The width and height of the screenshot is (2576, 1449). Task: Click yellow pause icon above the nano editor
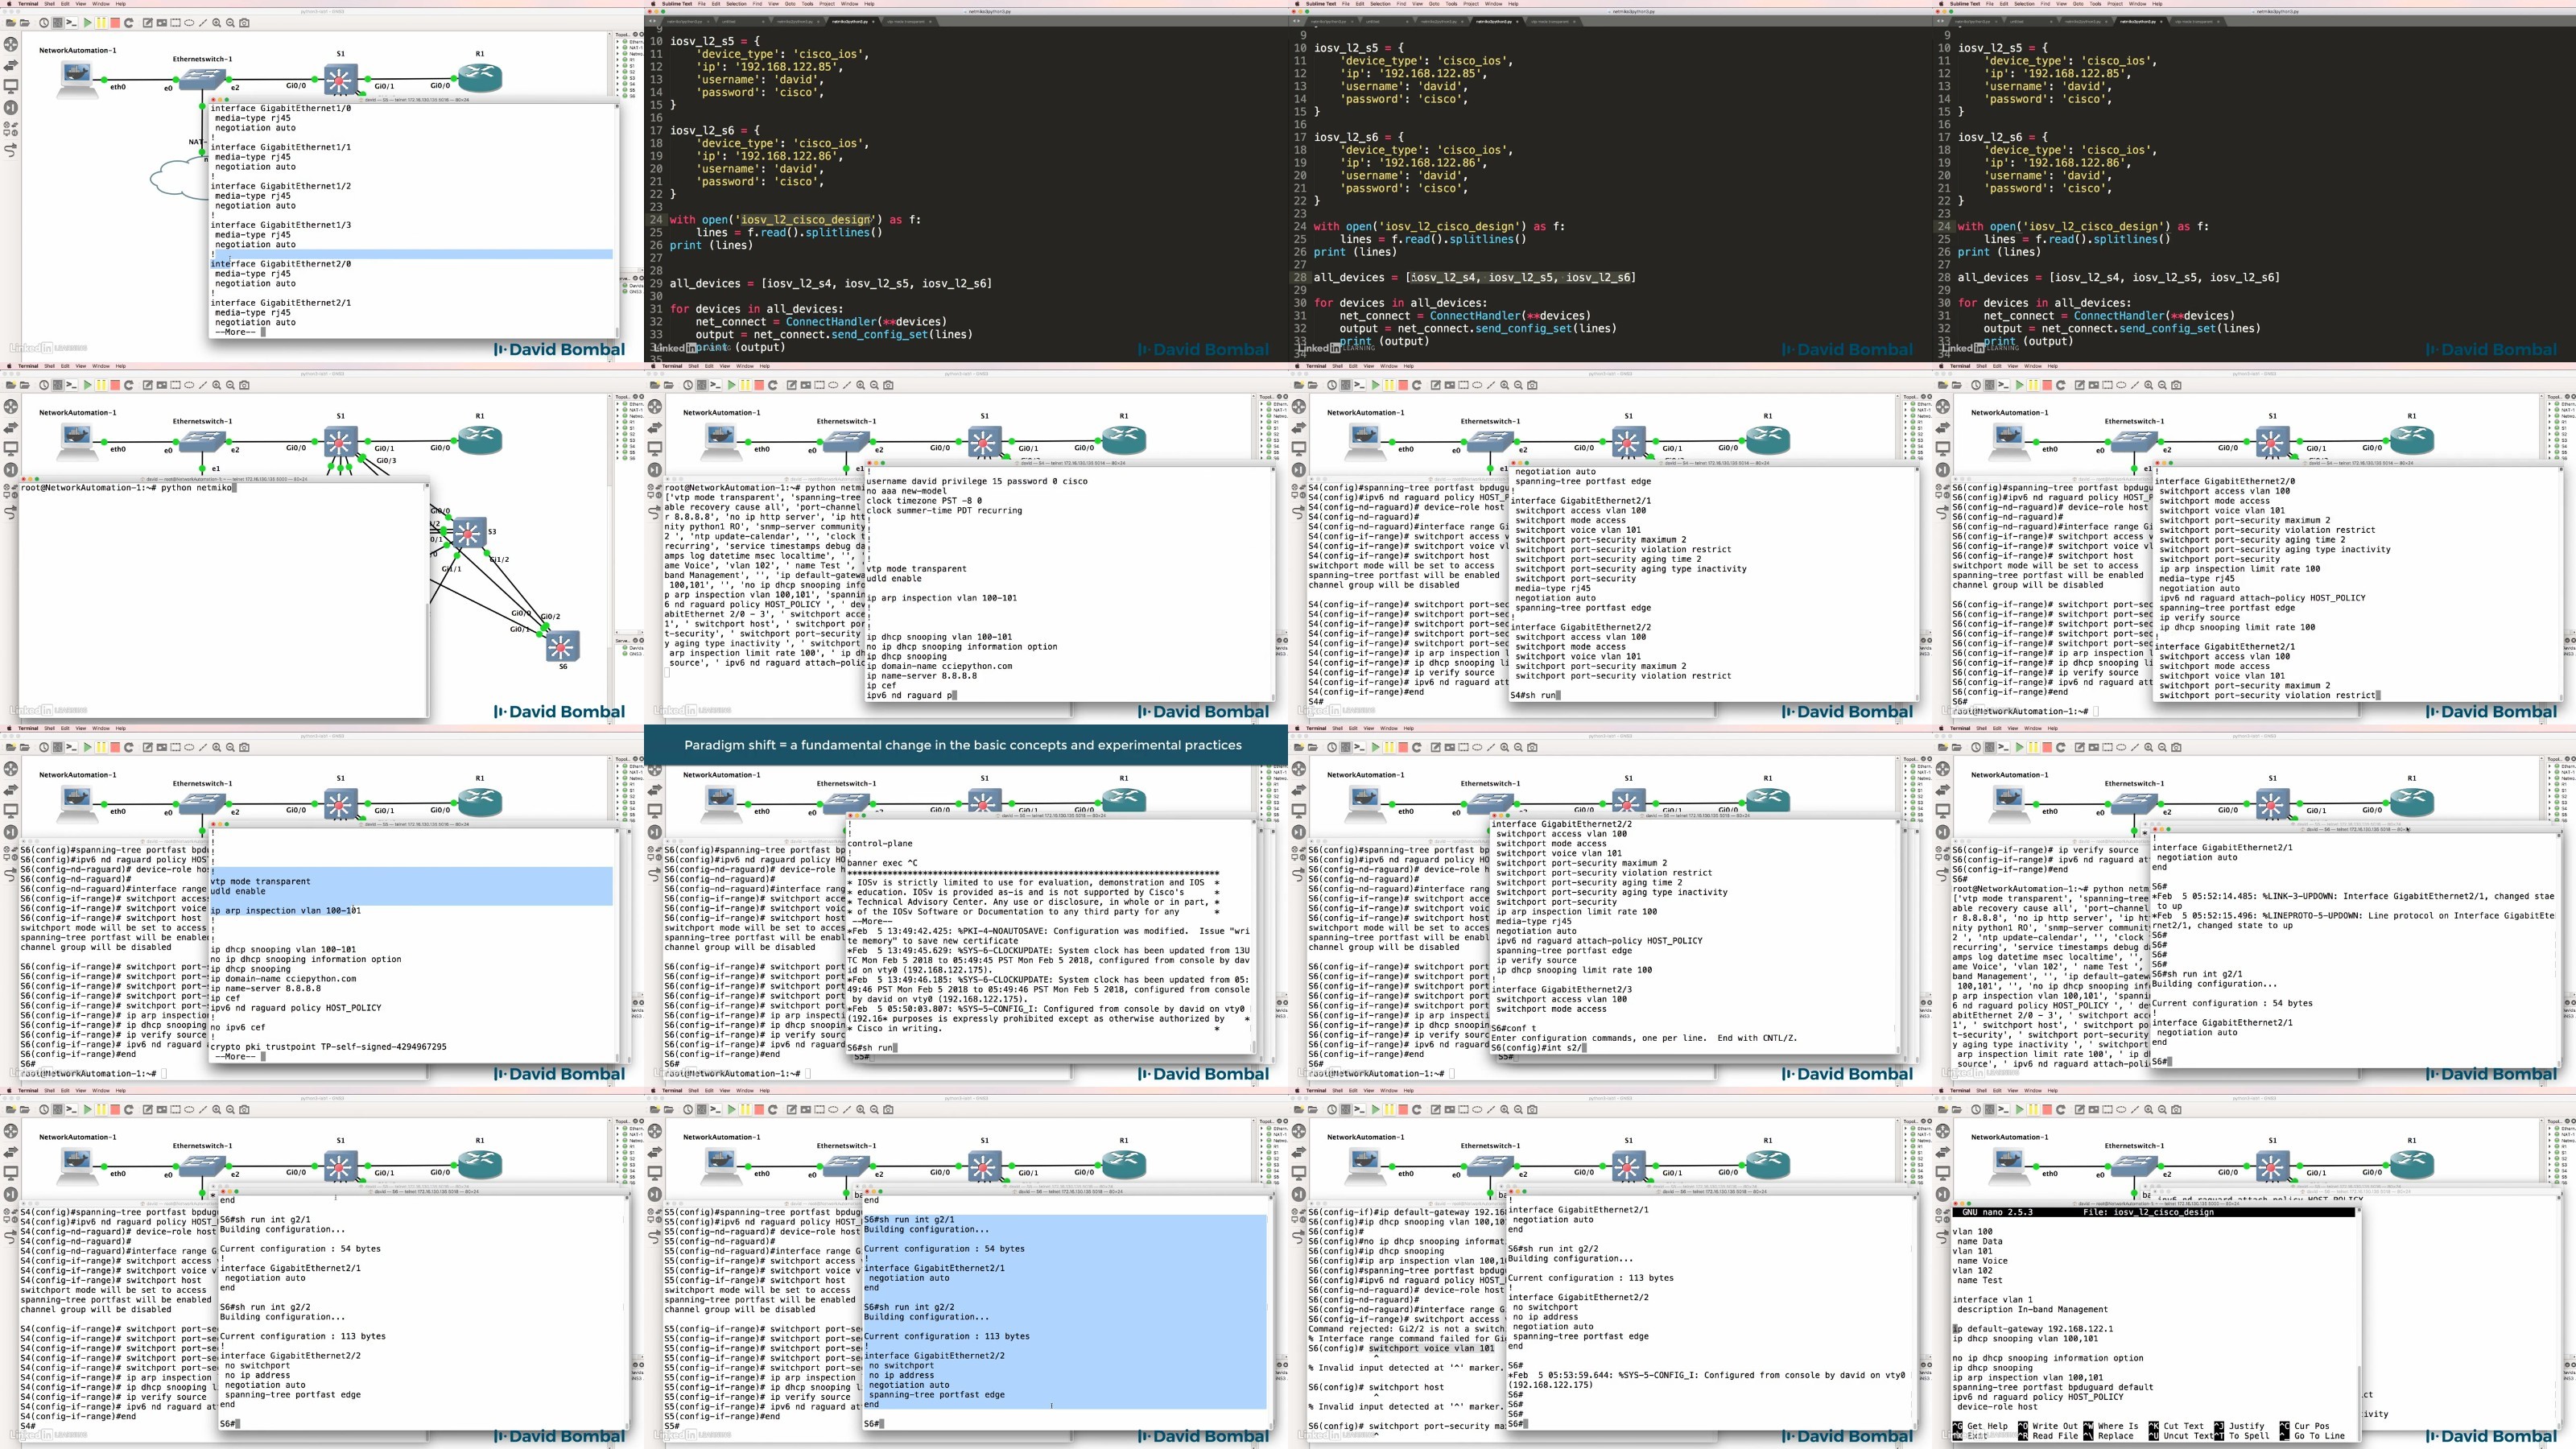click(x=2032, y=1109)
